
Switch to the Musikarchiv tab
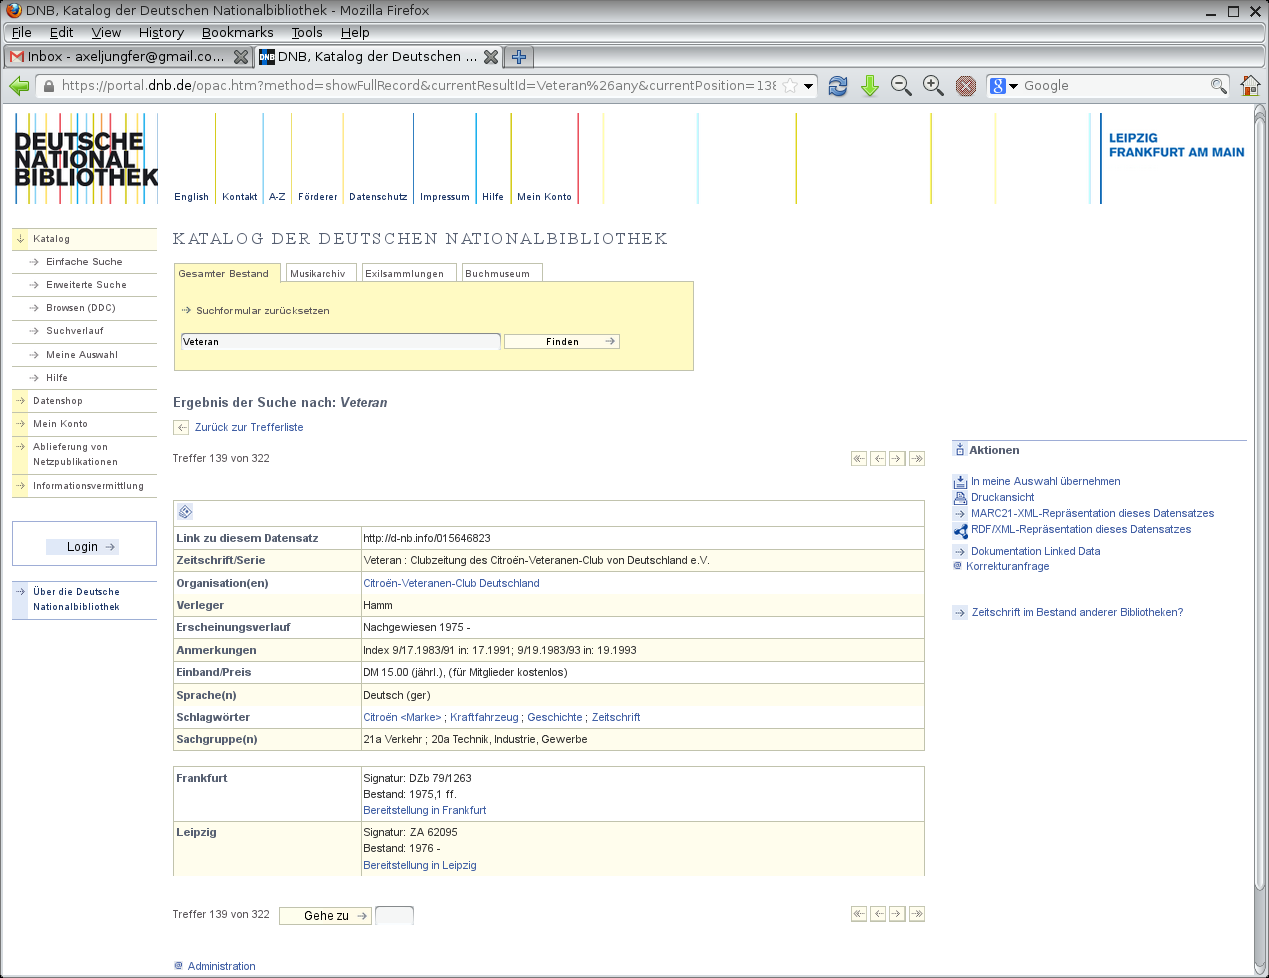point(317,274)
